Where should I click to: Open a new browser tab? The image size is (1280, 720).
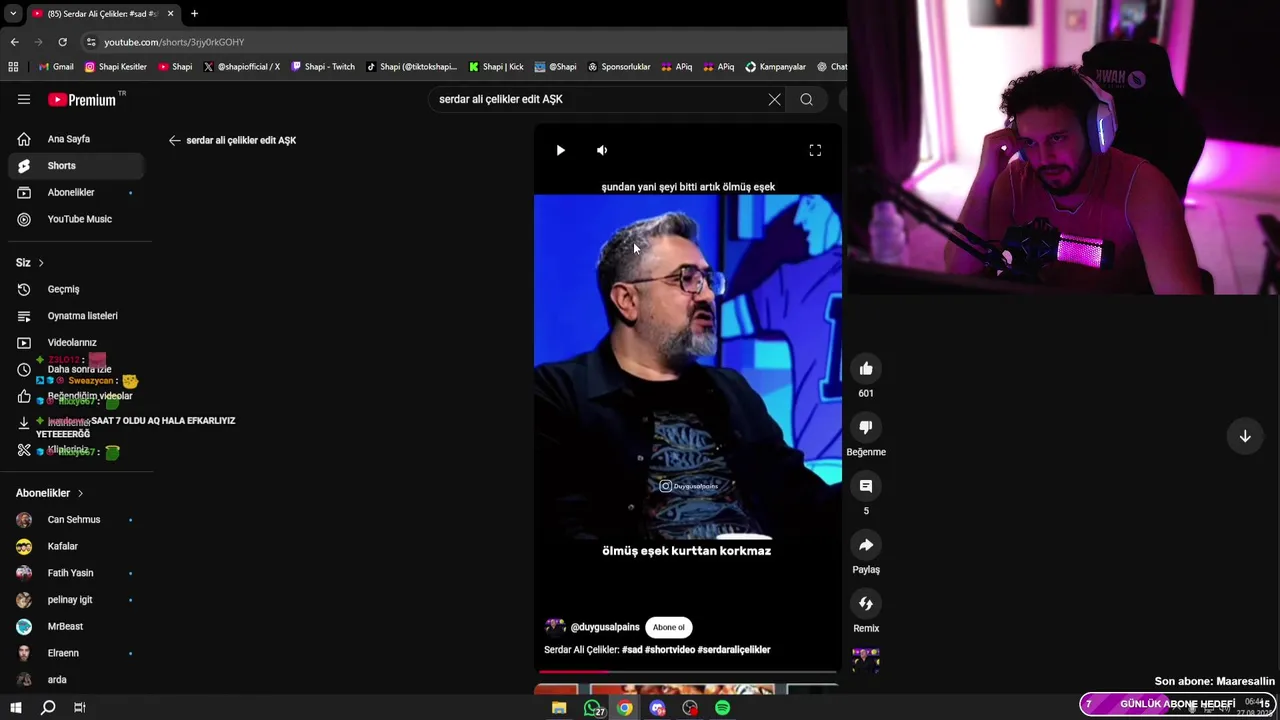194,14
